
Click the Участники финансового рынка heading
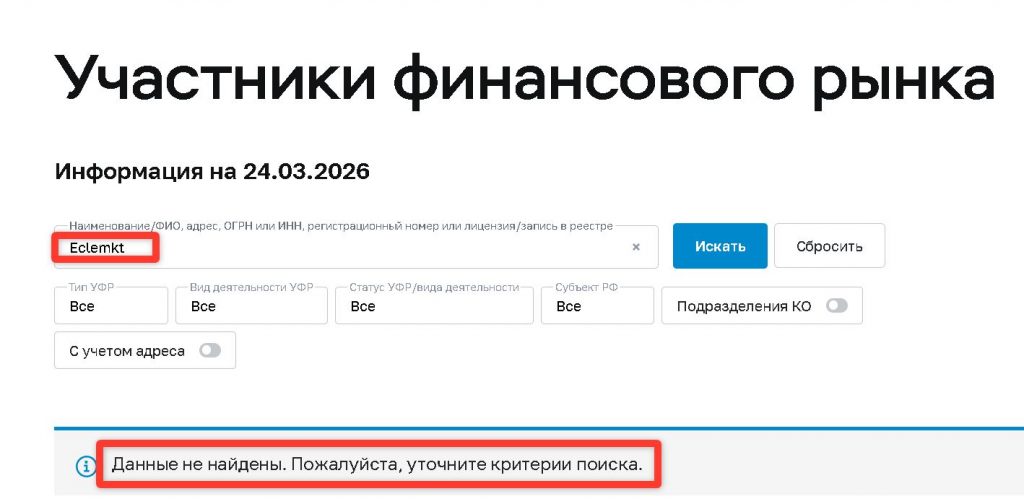point(524,78)
